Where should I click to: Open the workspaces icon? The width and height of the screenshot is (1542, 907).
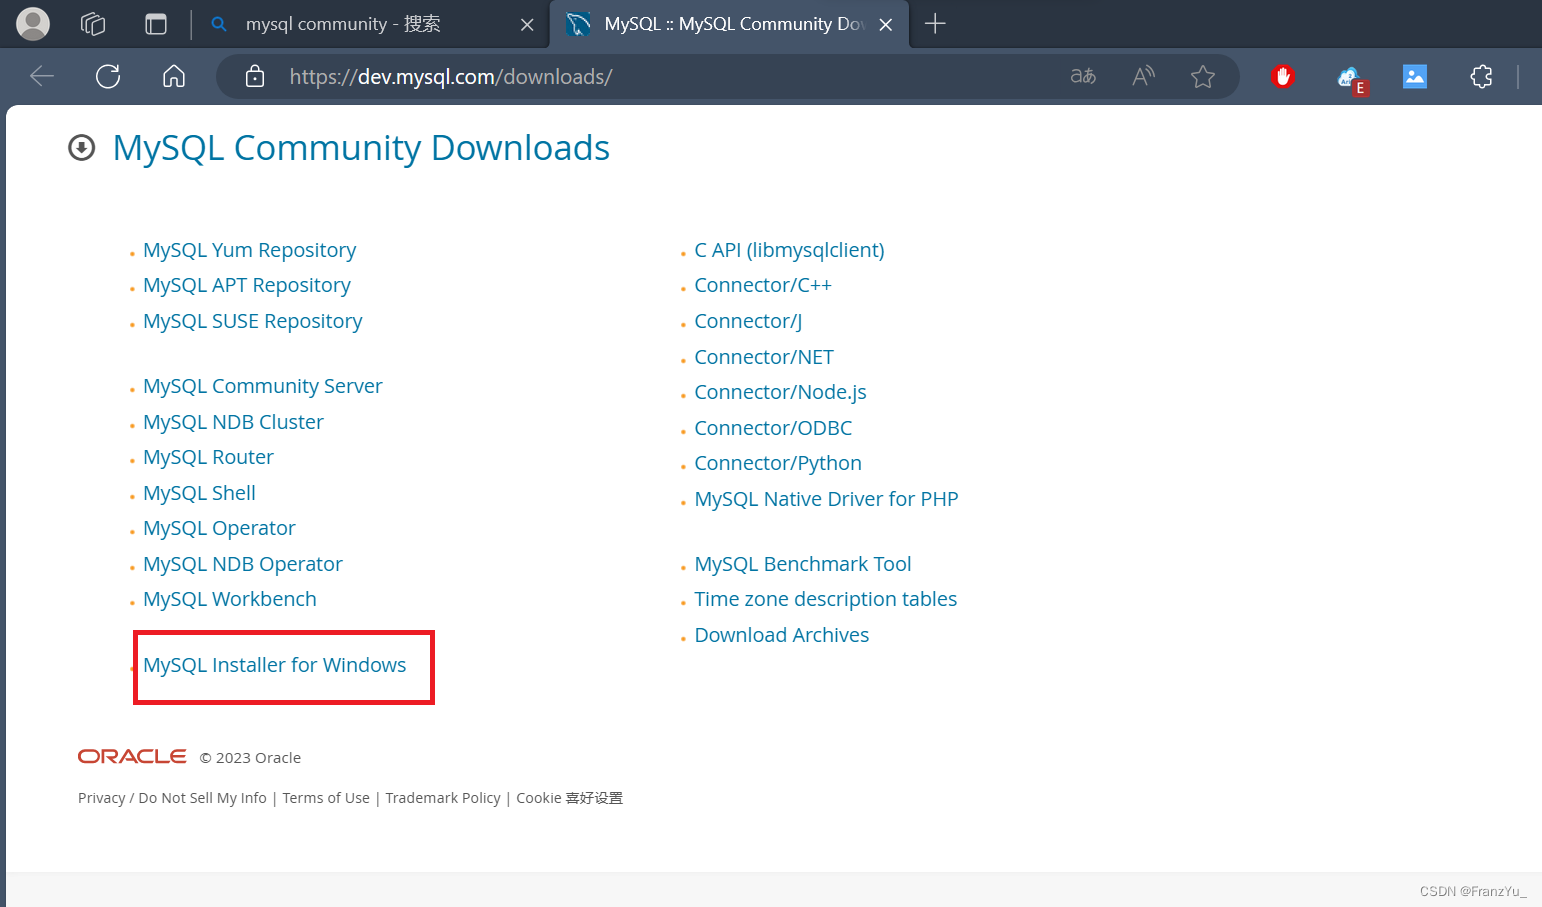click(93, 24)
